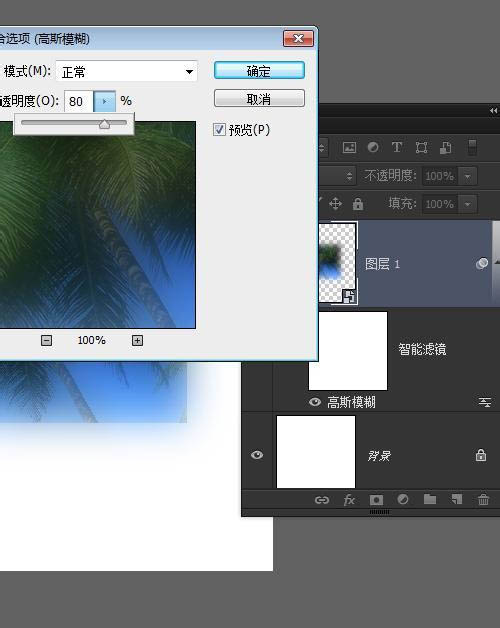Select the 背景 layer name
The image size is (500, 628).
[379, 456]
